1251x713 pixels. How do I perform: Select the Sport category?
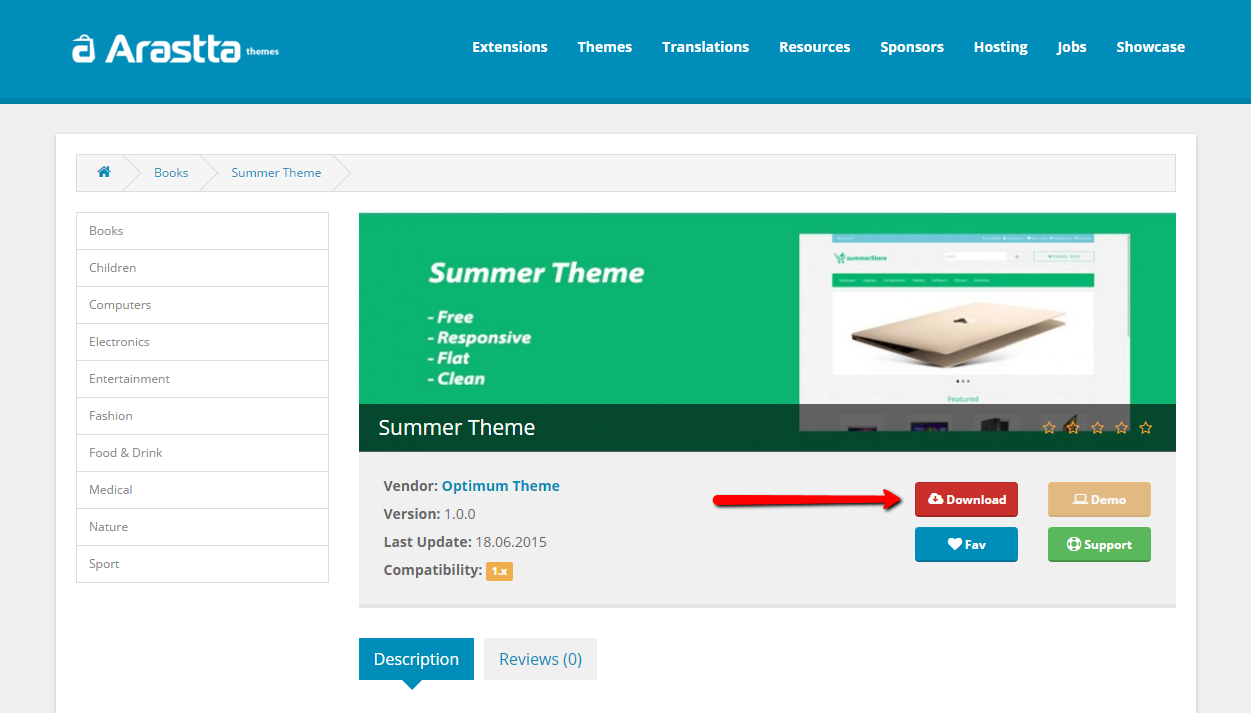202,564
